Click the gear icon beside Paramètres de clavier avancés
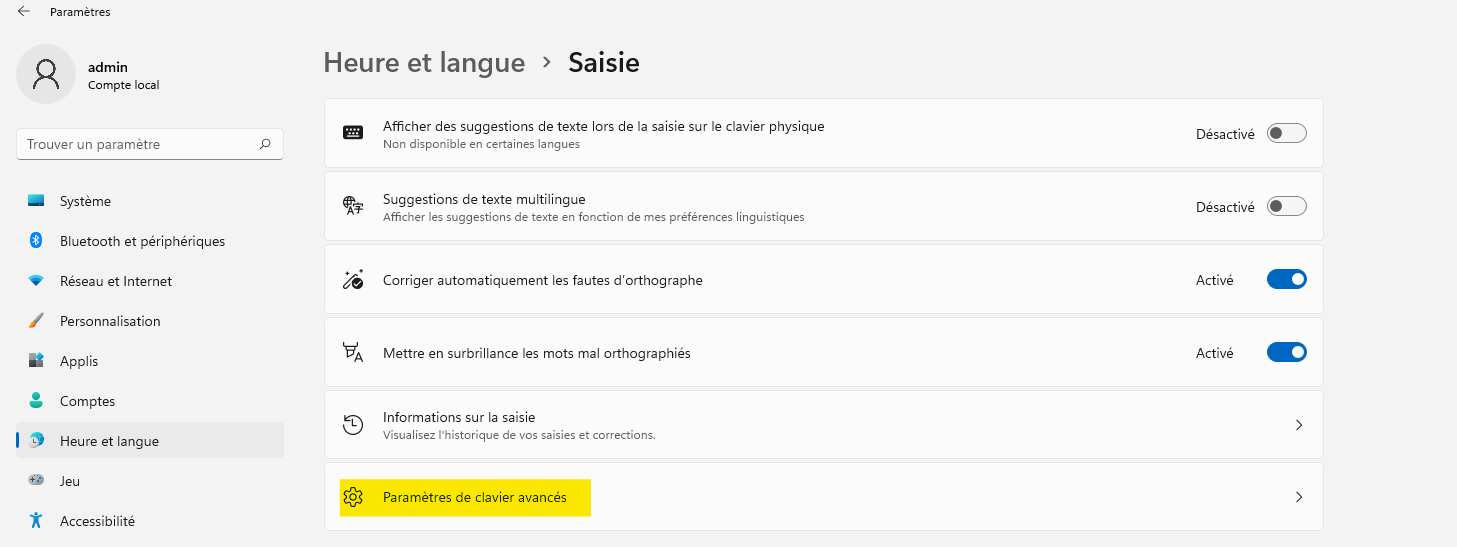 (352, 497)
